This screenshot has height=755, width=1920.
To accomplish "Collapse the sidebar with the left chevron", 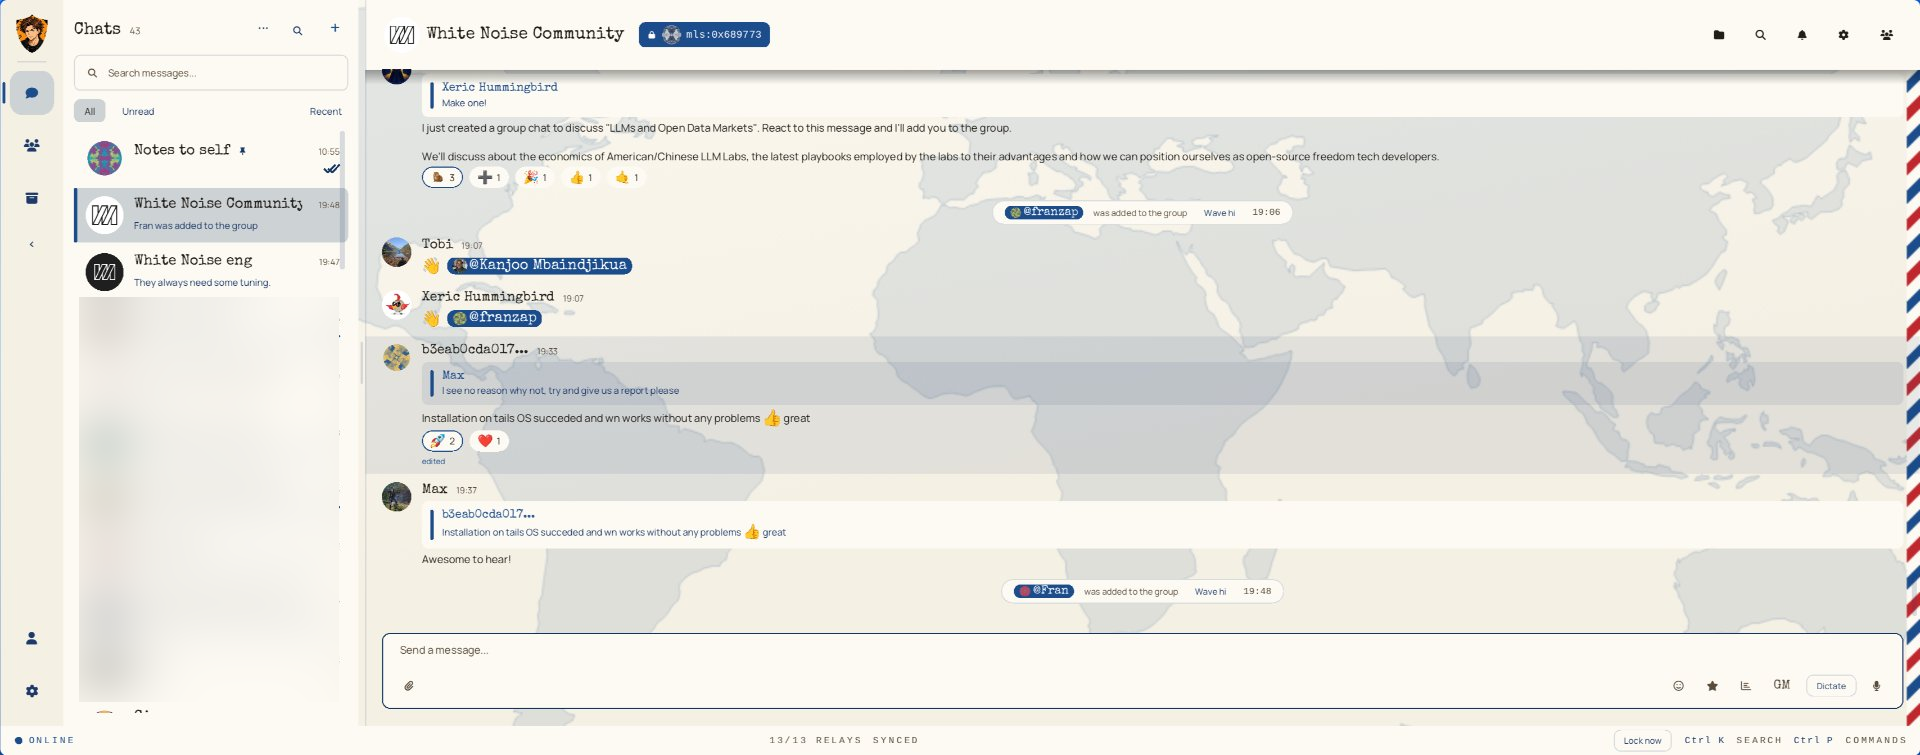I will pyautogui.click(x=32, y=244).
